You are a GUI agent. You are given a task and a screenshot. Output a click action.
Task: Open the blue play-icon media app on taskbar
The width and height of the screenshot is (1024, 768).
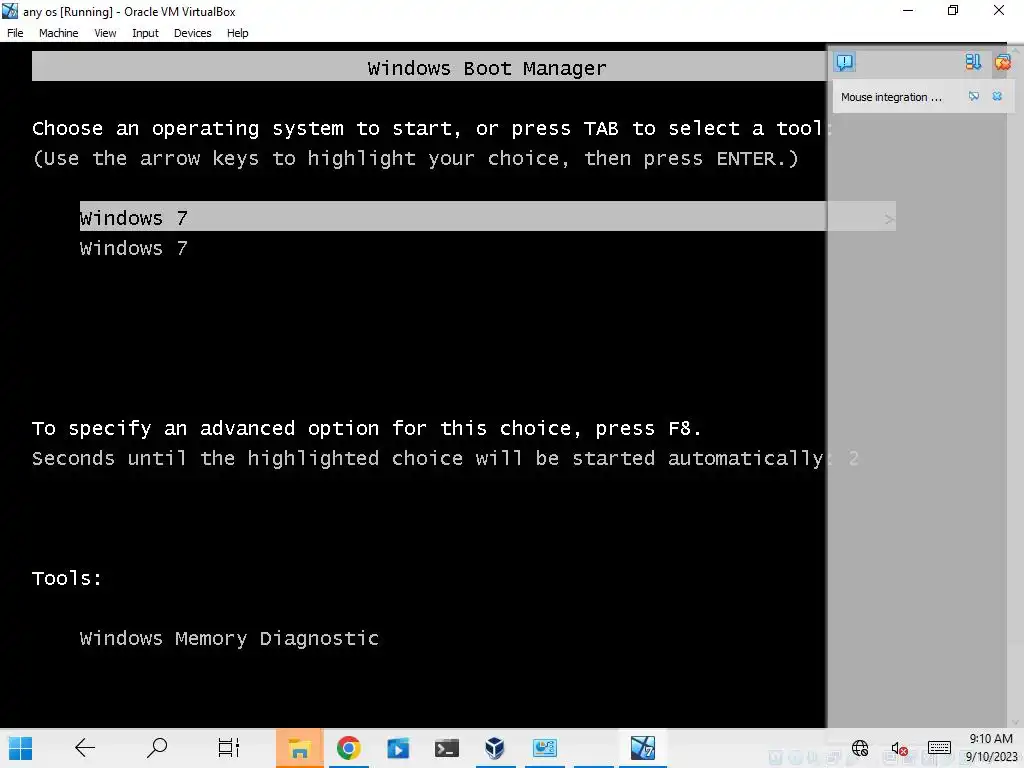coord(398,748)
